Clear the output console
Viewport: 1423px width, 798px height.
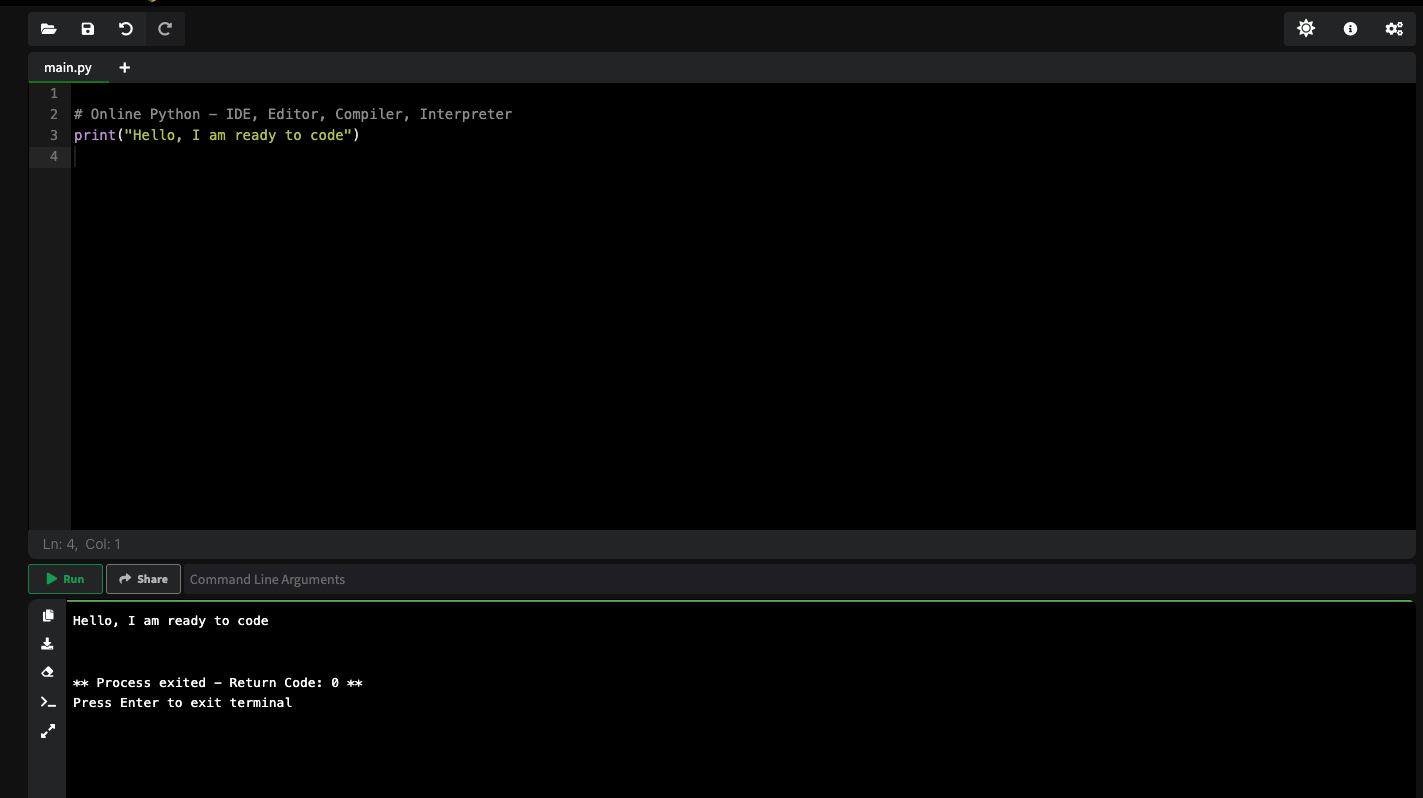click(48, 671)
